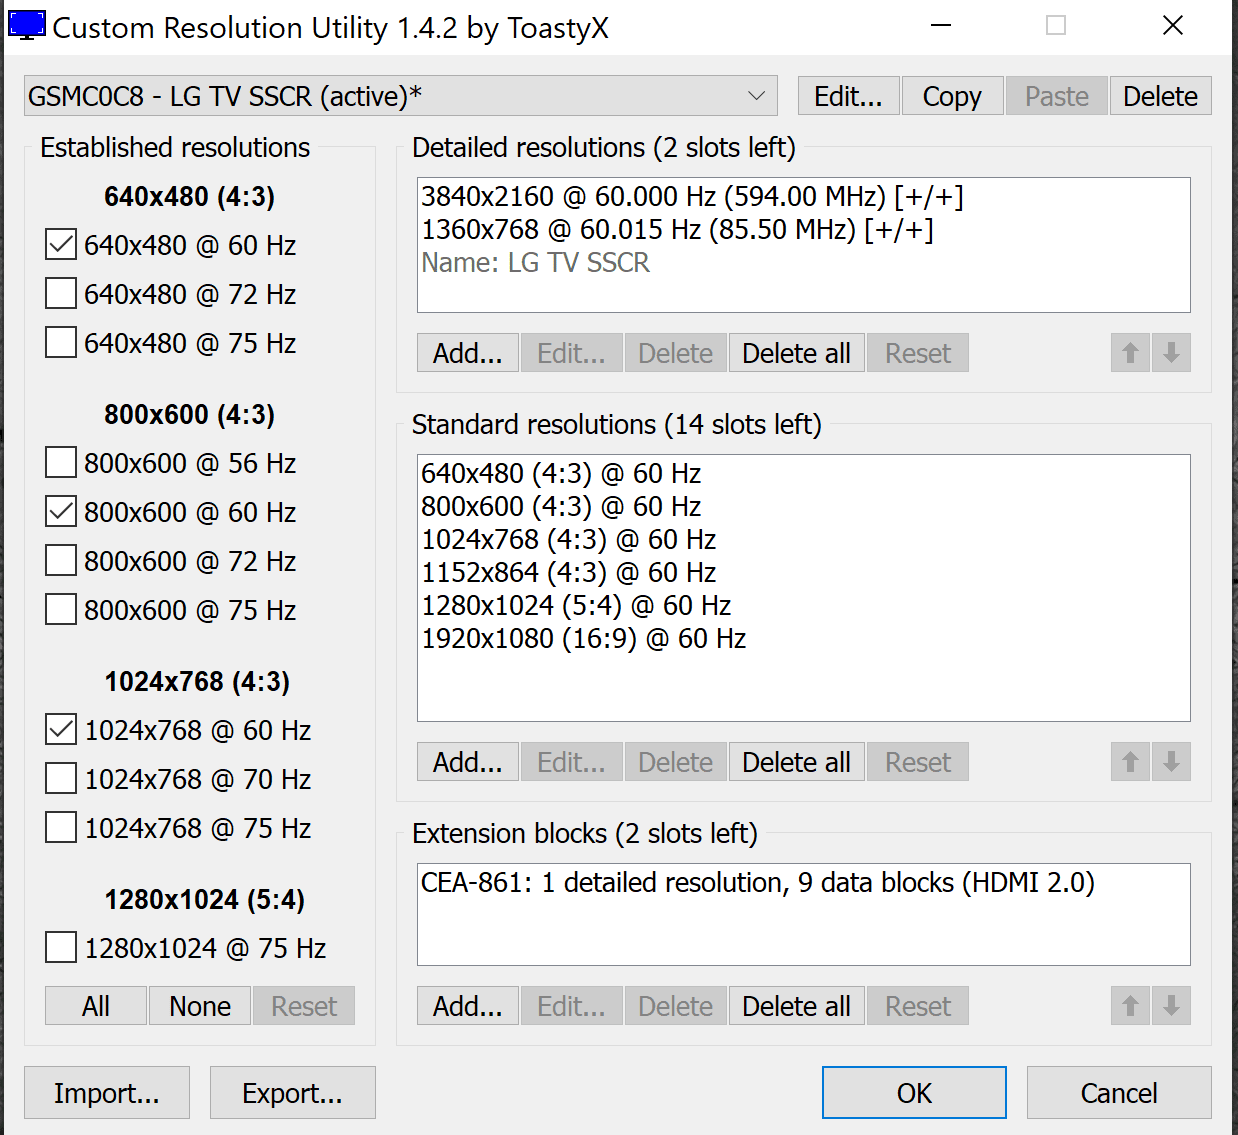
Task: Move standard resolution down with arrow
Action: click(1171, 762)
